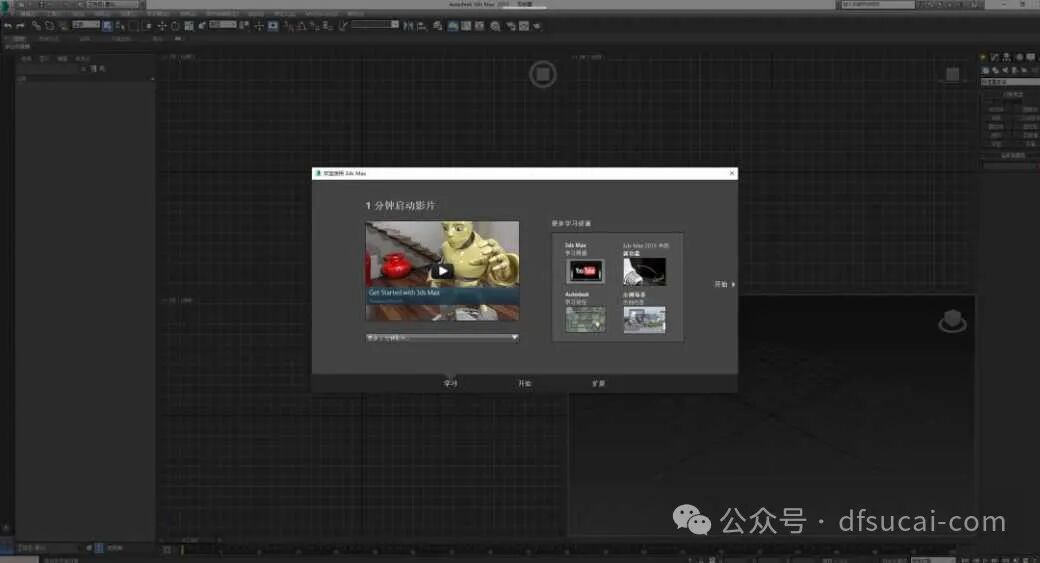
Task: Switch to the 扩展 tab in welcome dialog
Action: (598, 383)
